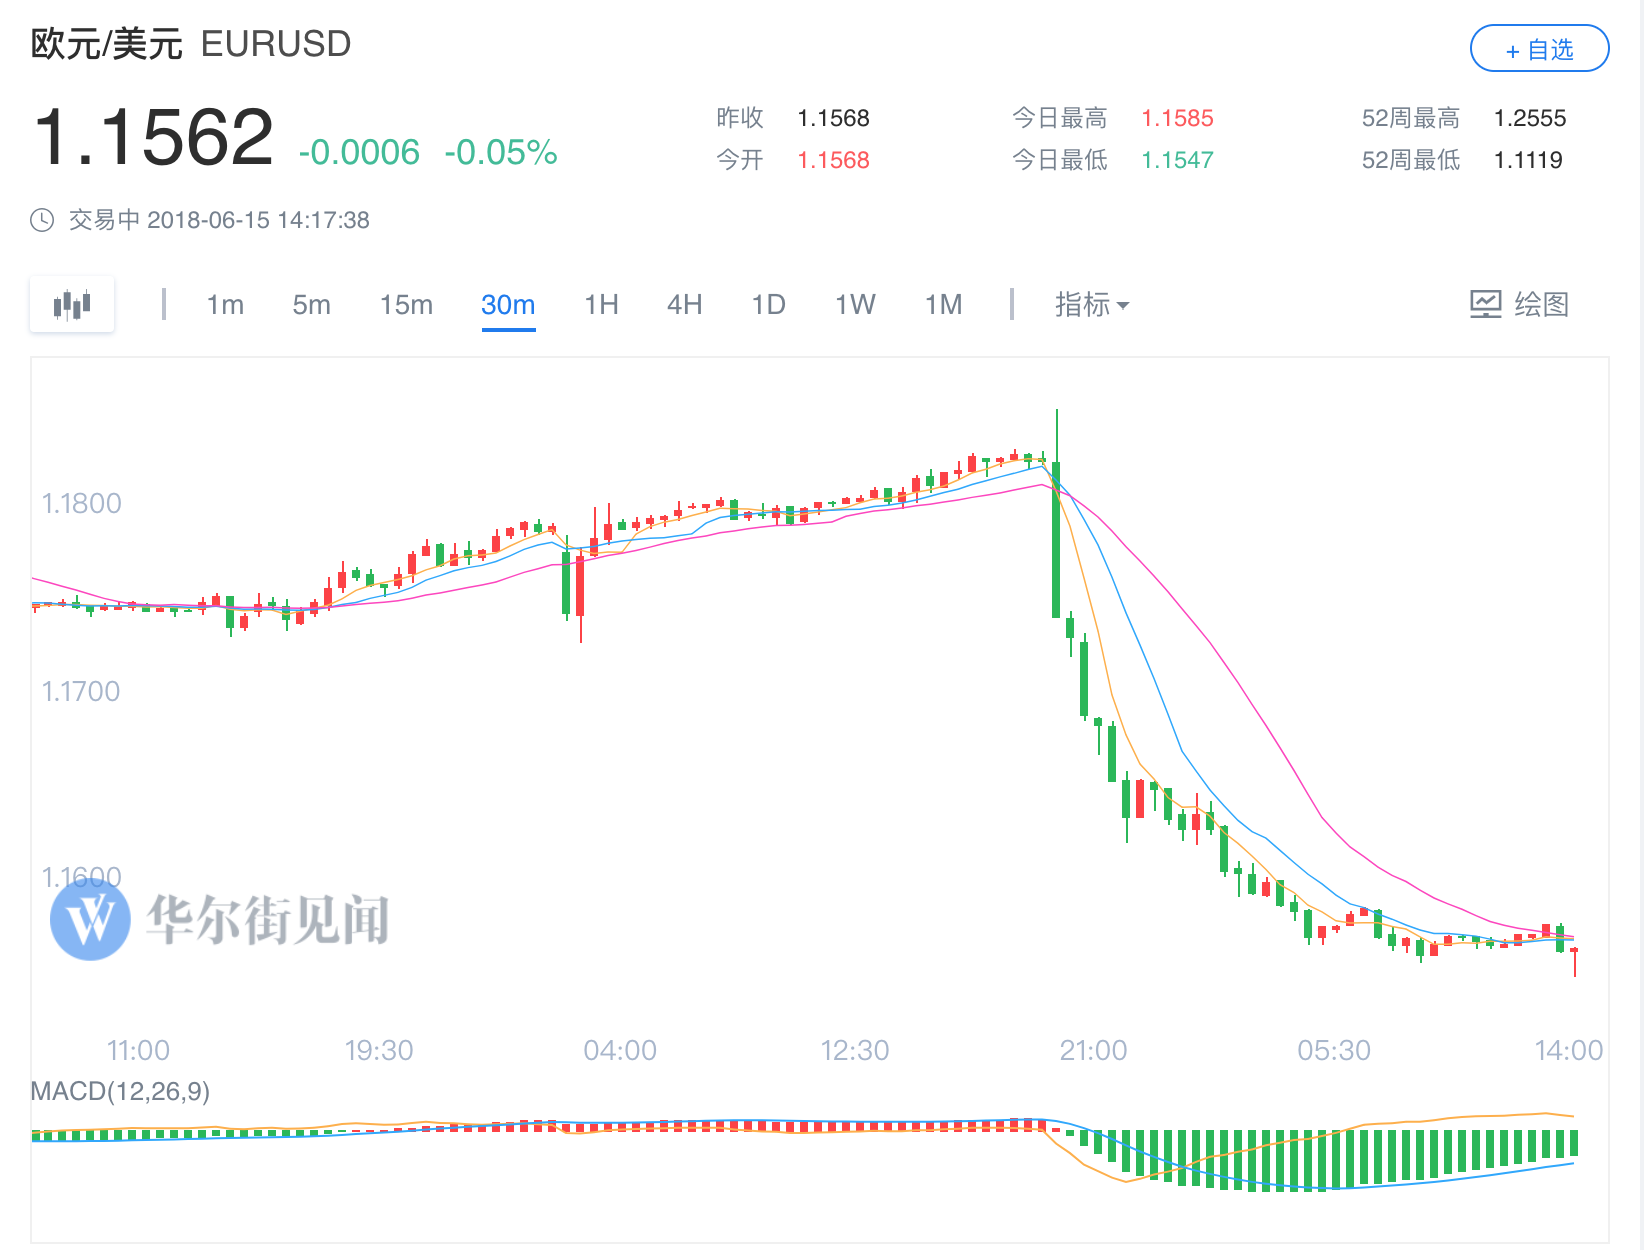
Task: Open the 1W weekly chart
Action: tap(855, 304)
